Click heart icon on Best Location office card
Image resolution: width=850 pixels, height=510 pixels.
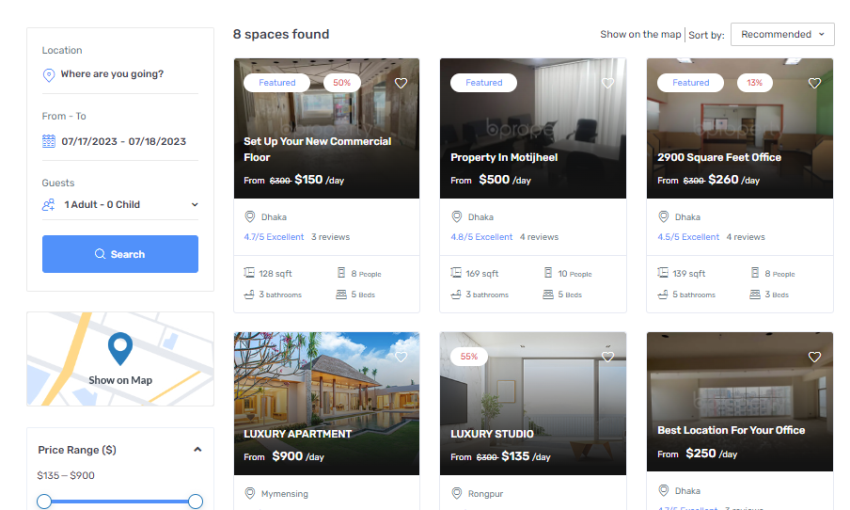pos(814,357)
